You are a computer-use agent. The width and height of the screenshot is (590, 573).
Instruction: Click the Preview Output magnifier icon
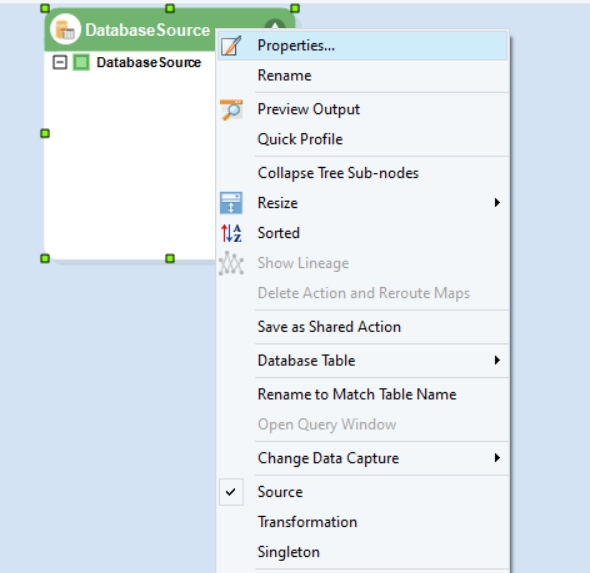(231, 109)
